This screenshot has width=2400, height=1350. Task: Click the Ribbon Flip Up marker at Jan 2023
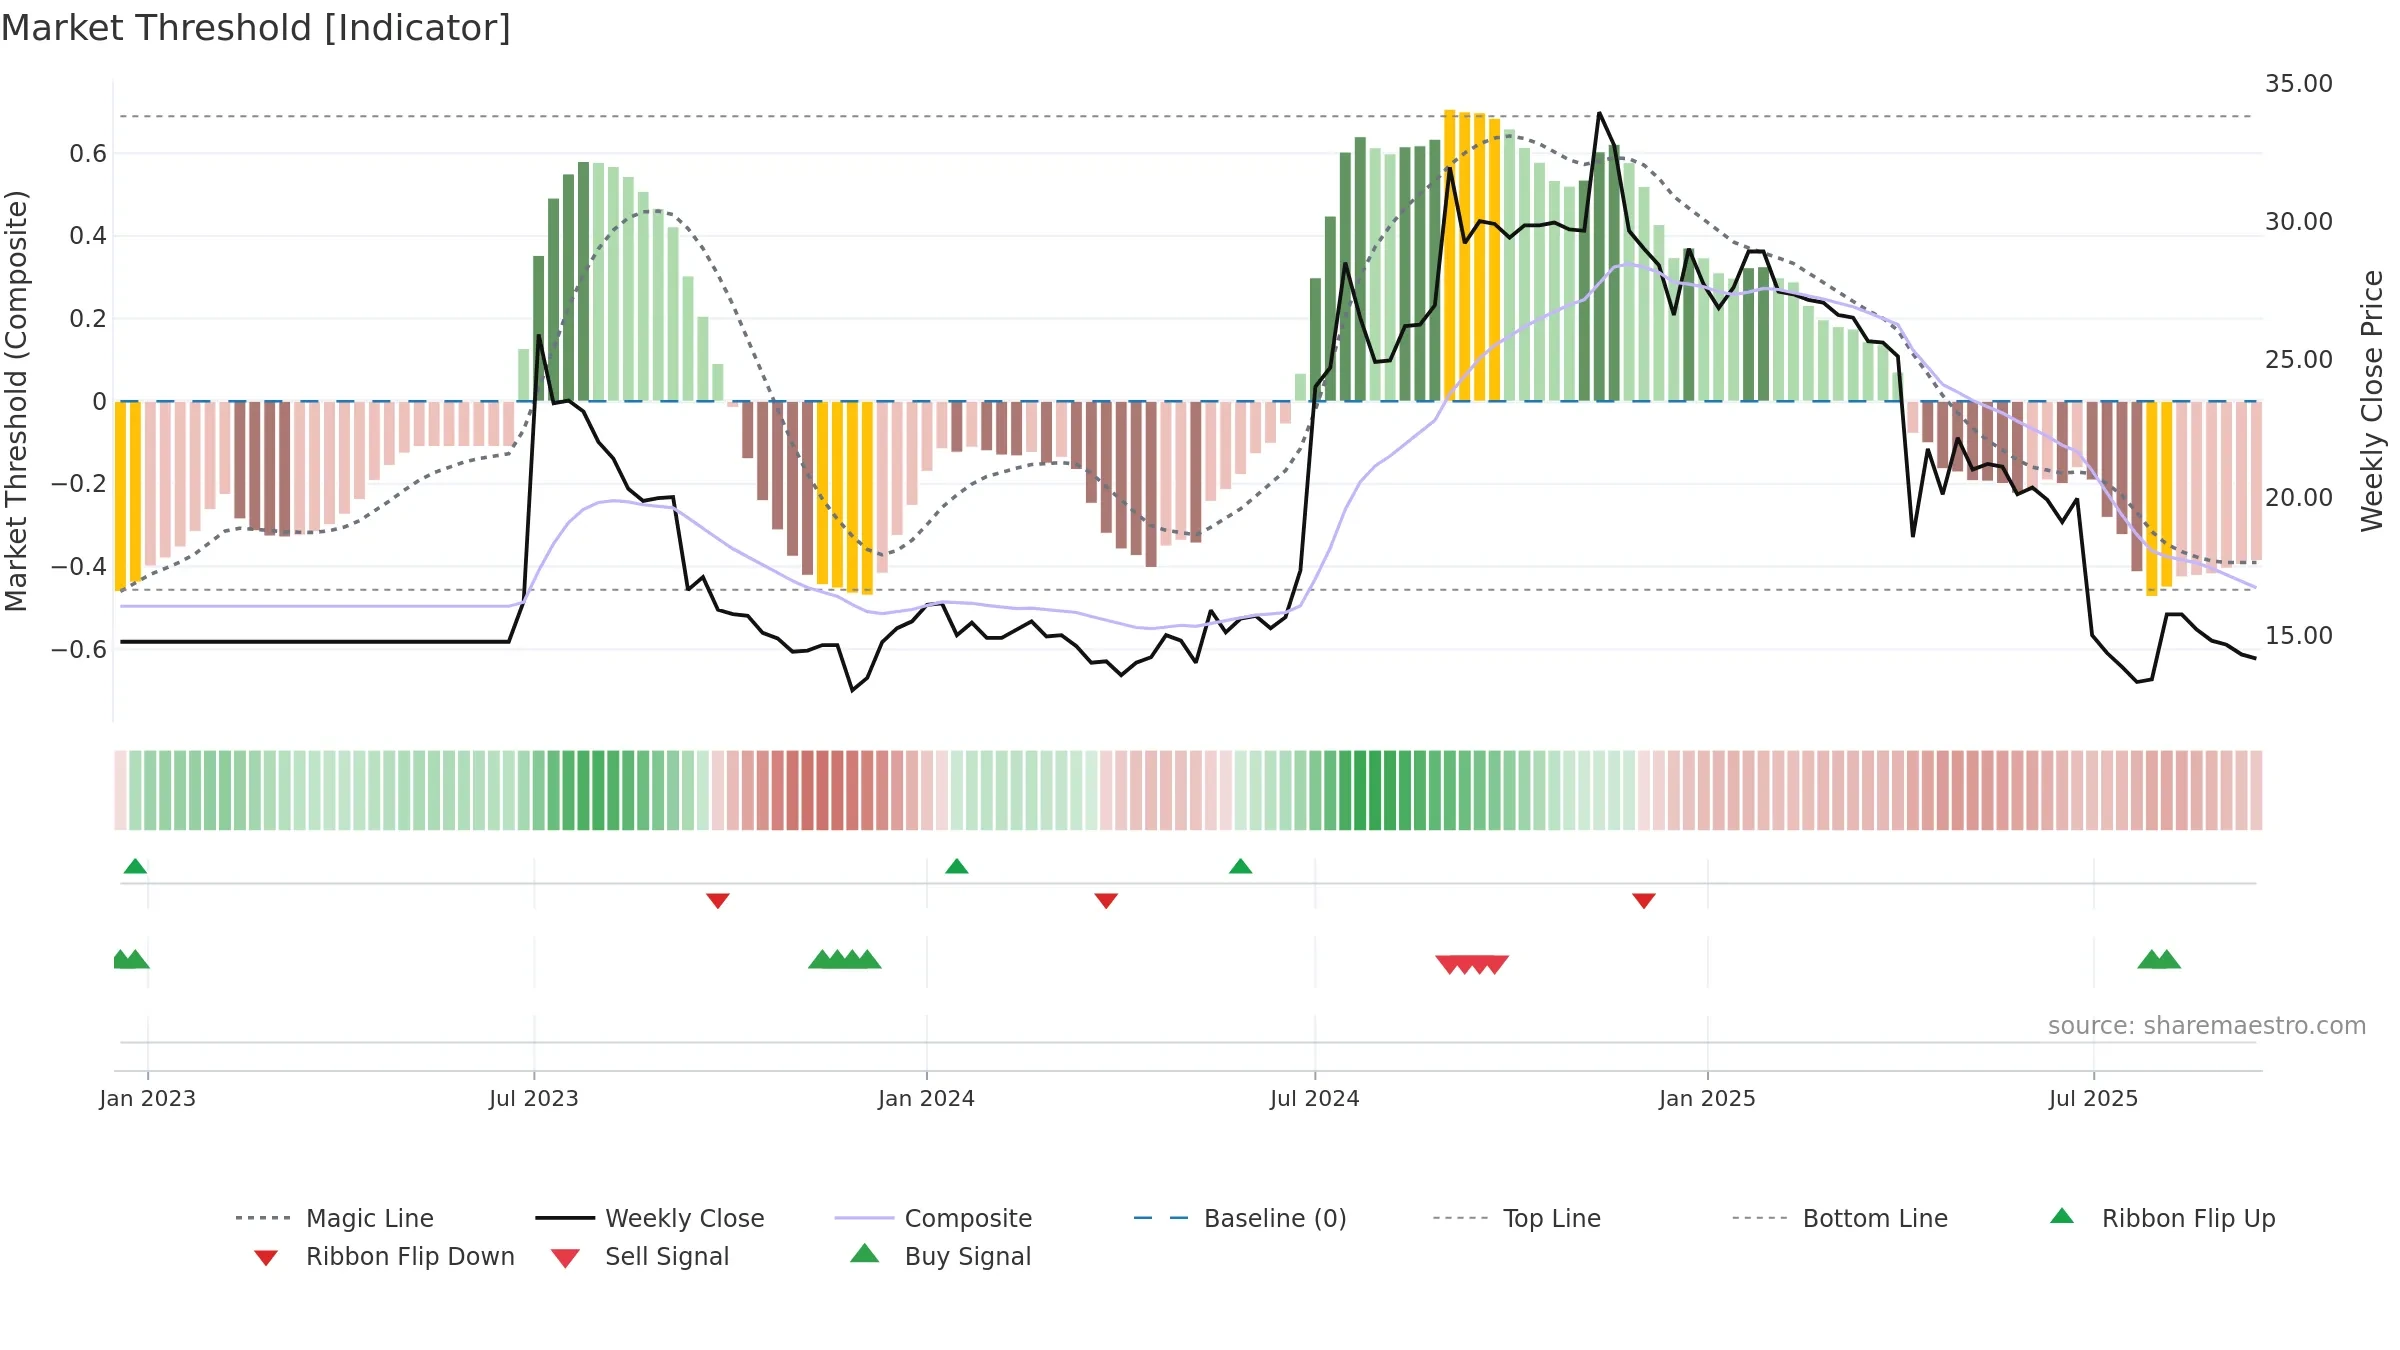coord(135,866)
